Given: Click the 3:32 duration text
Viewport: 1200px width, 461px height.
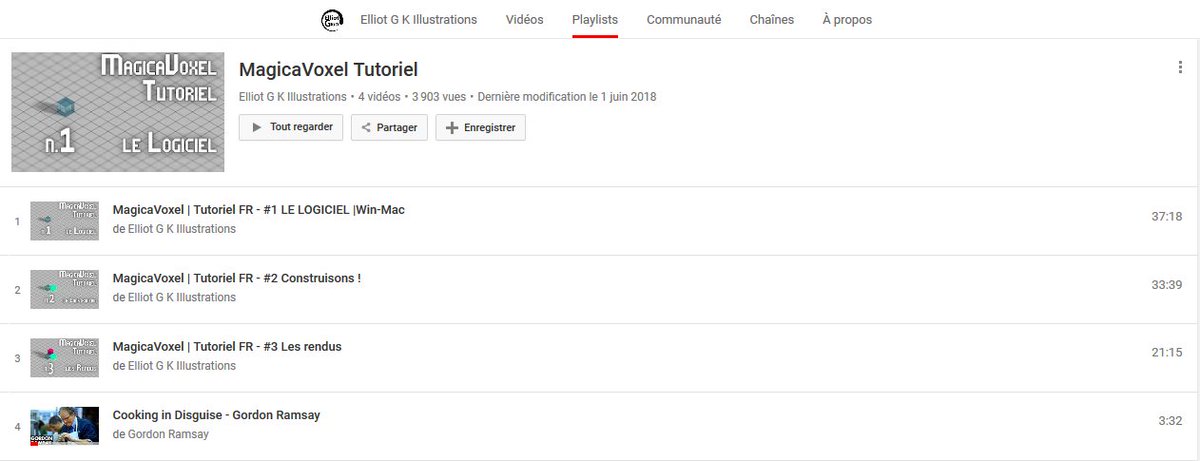Looking at the screenshot, I should click(1170, 421).
